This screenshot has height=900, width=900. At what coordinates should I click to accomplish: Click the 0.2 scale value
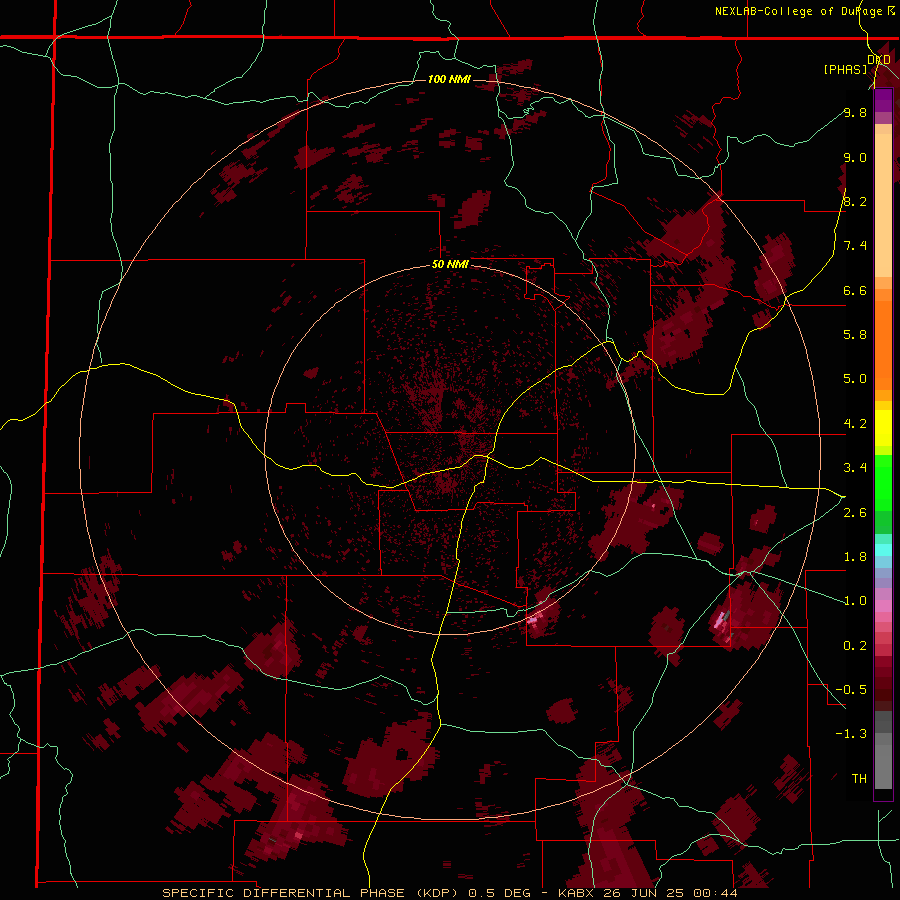855,646
